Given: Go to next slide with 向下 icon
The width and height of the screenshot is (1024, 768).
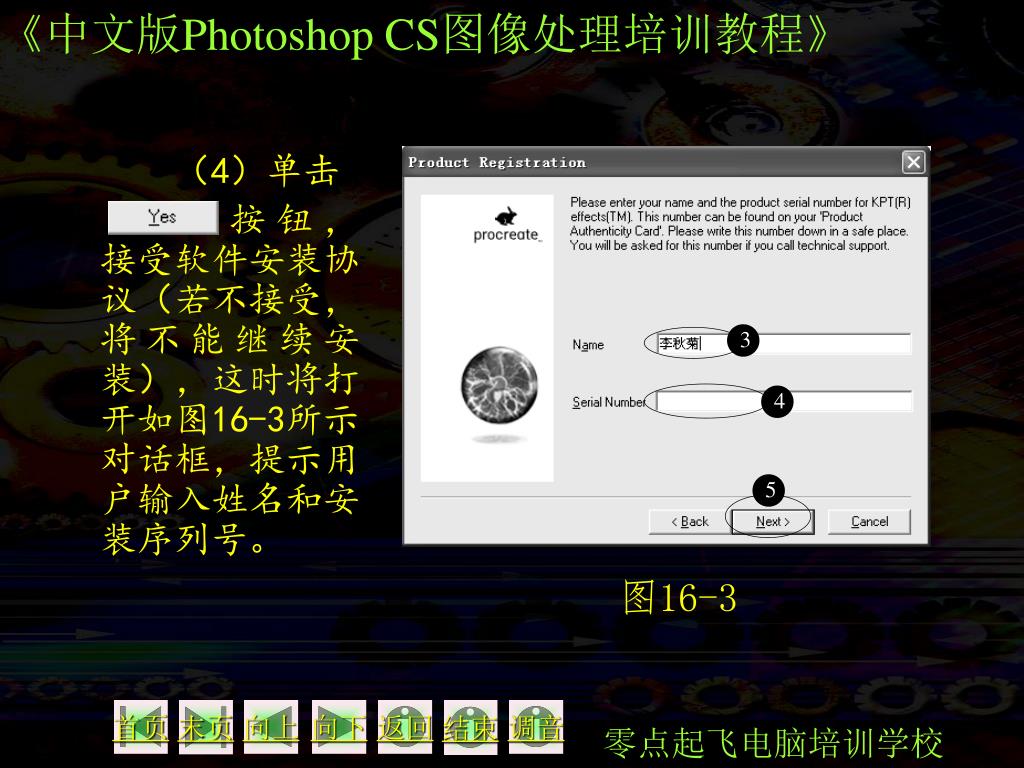Looking at the screenshot, I should 339,727.
